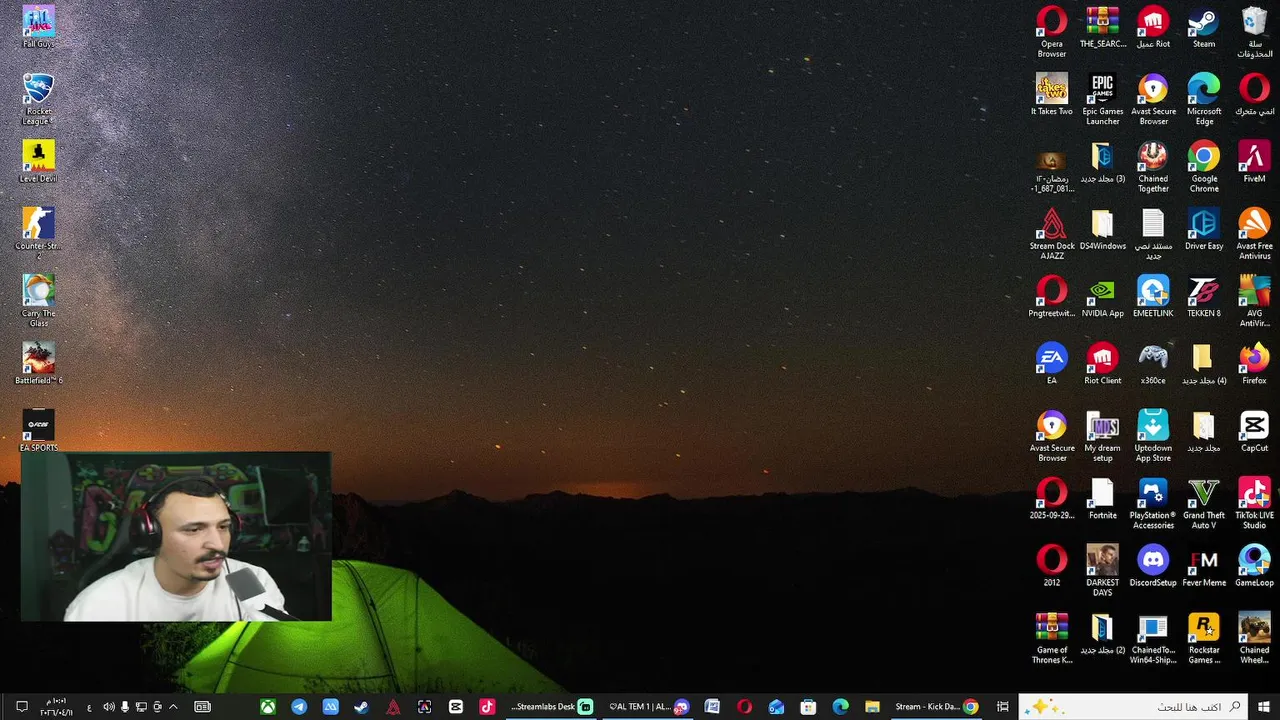The height and width of the screenshot is (720, 1280).
Task: Select the FiveM desktop icon
Action: click(x=1254, y=161)
